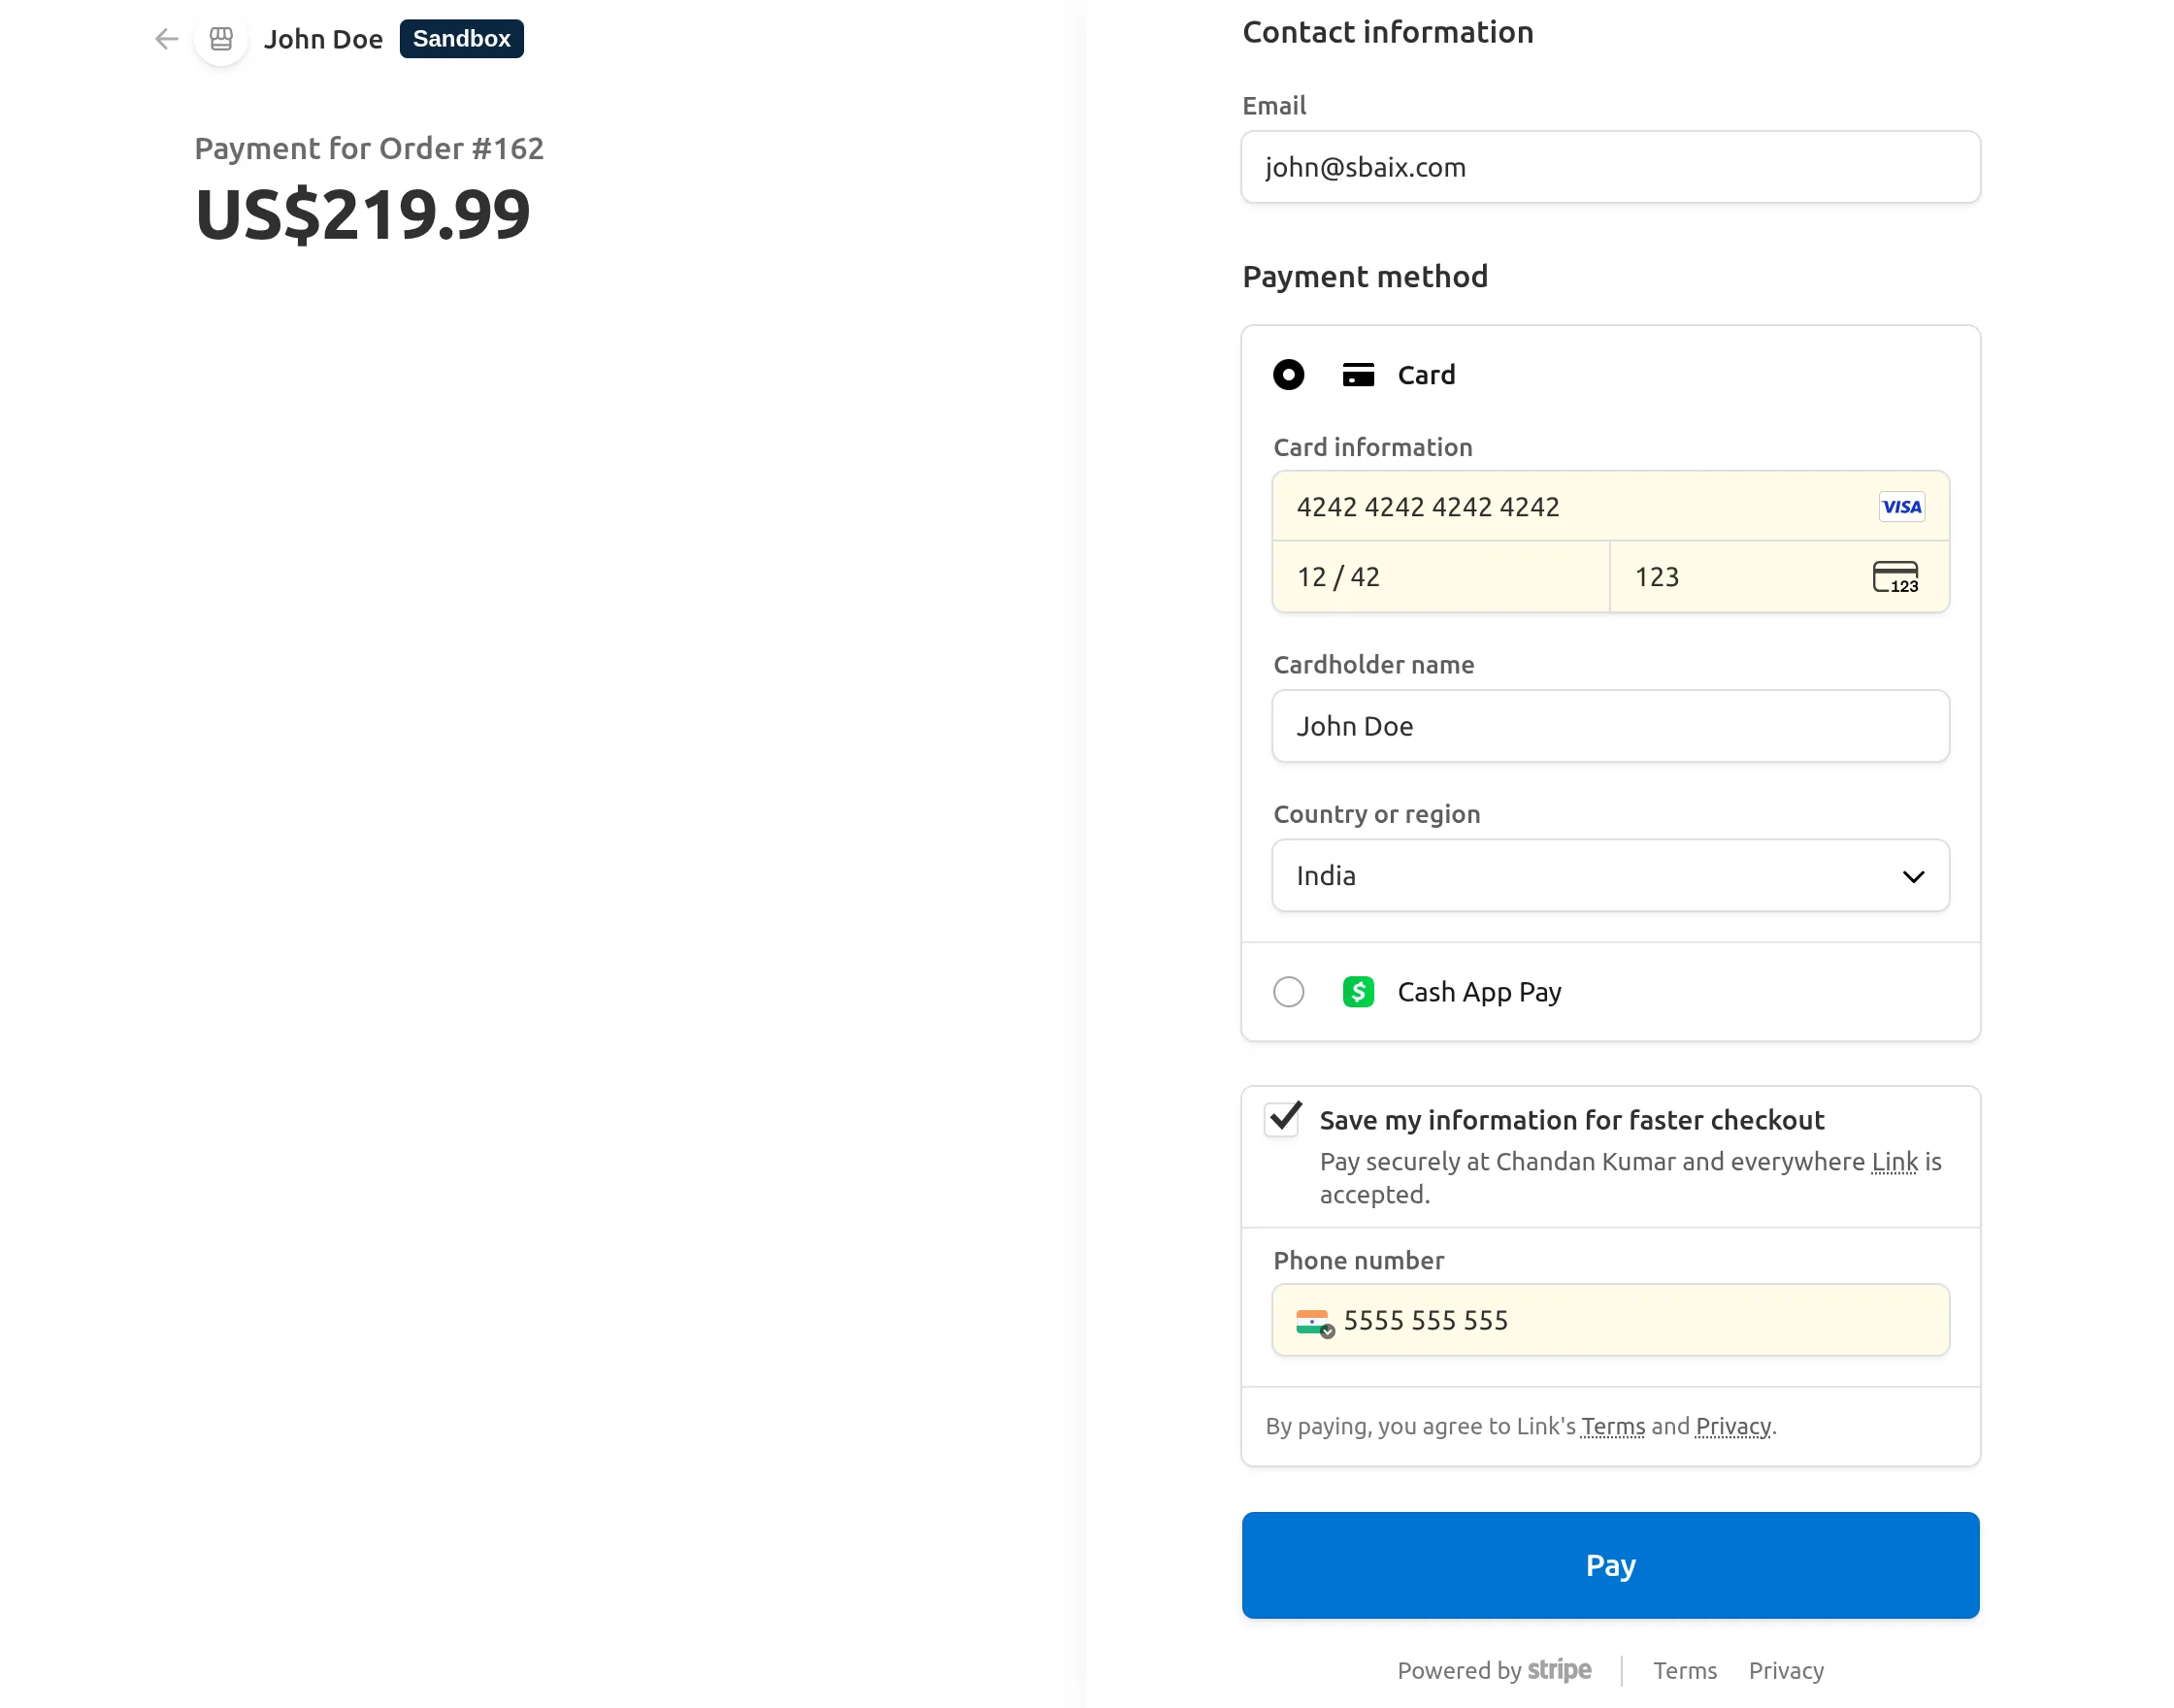Go back using the left arrow icon

(x=166, y=39)
